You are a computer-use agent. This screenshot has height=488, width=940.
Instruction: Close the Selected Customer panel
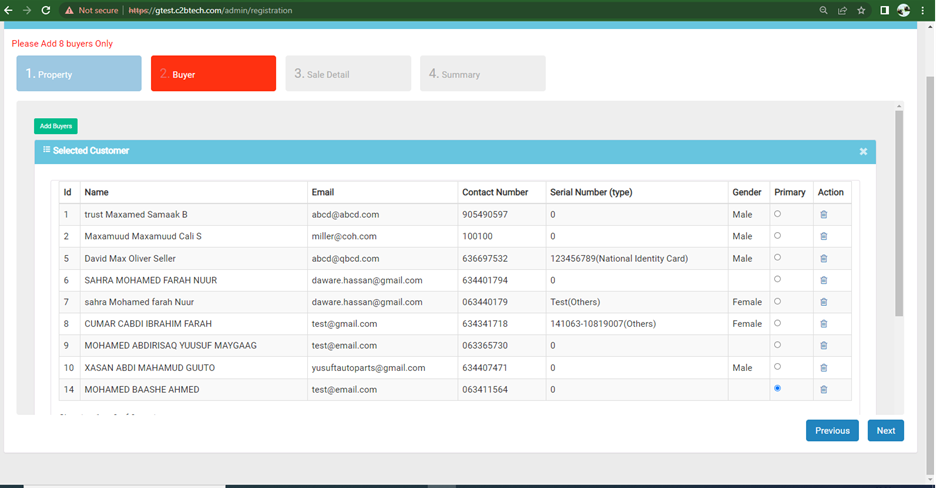coord(863,152)
